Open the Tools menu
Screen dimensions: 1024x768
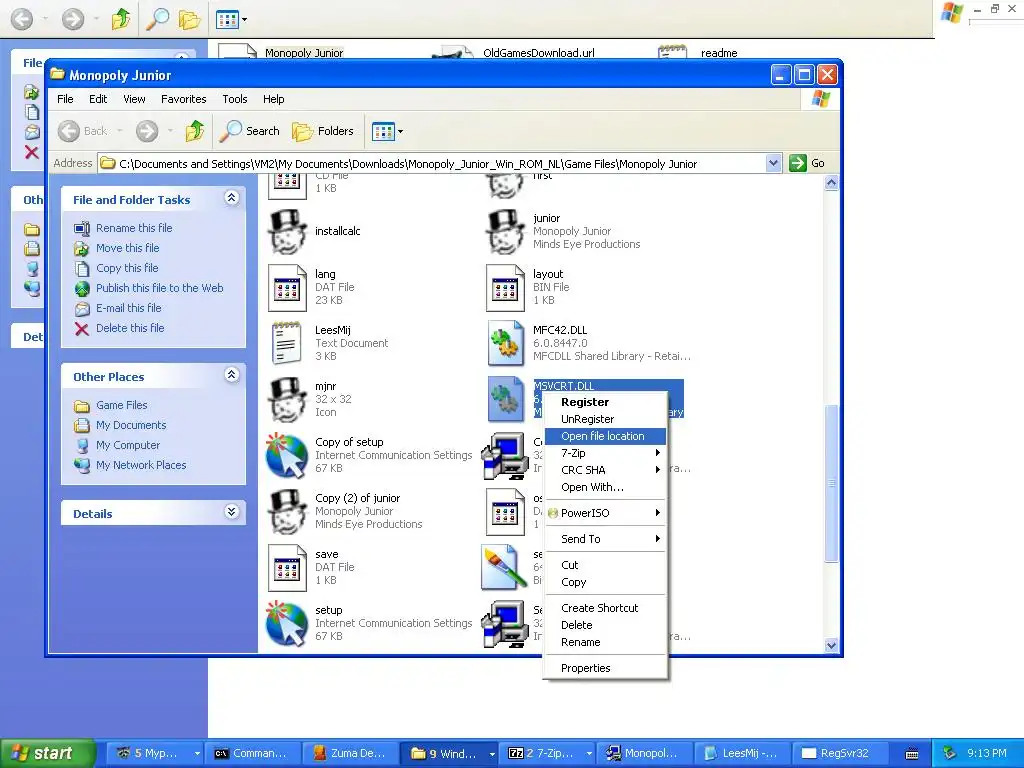234,99
